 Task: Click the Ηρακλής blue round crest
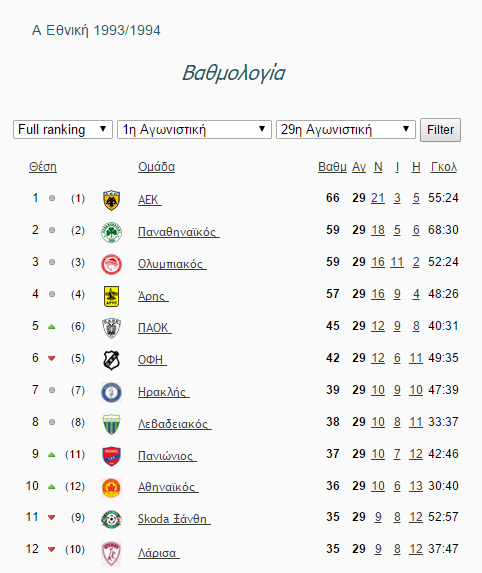click(111, 392)
